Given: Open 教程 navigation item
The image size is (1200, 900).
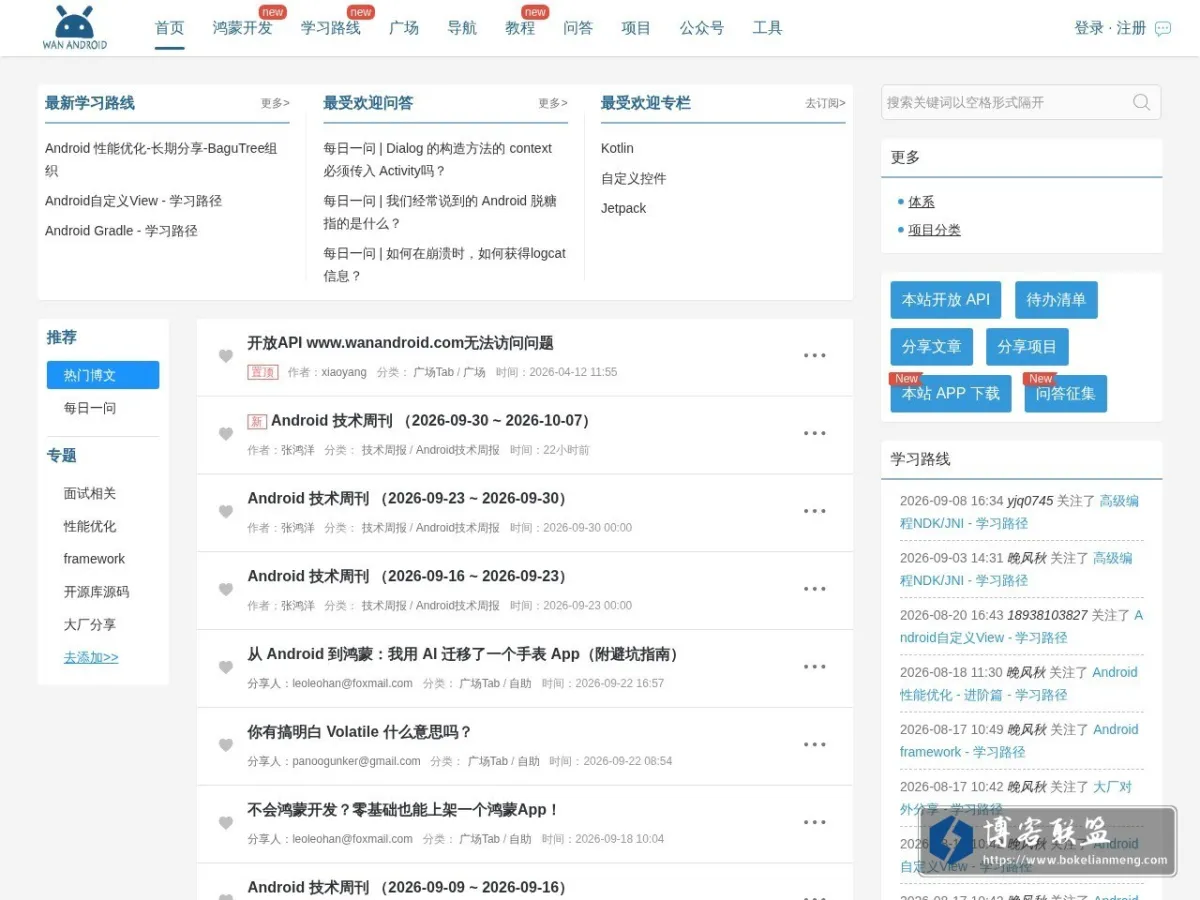Looking at the screenshot, I should click(x=520, y=28).
